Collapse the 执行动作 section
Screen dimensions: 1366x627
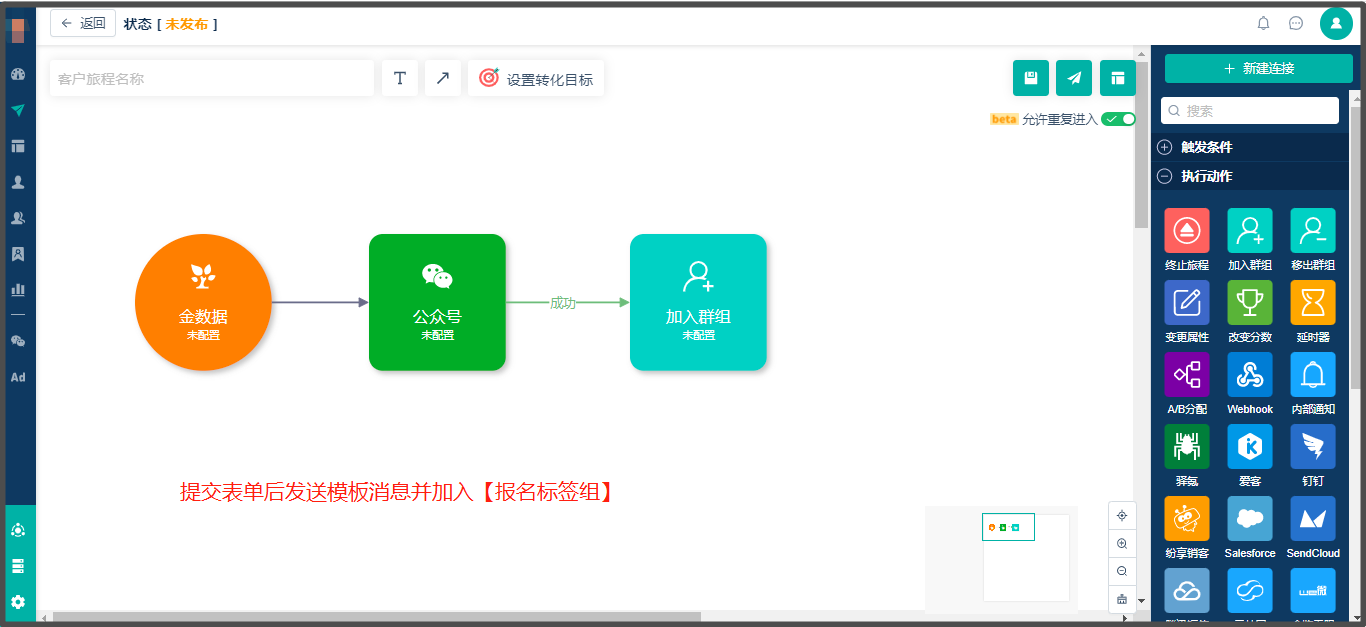[x=1250, y=176]
